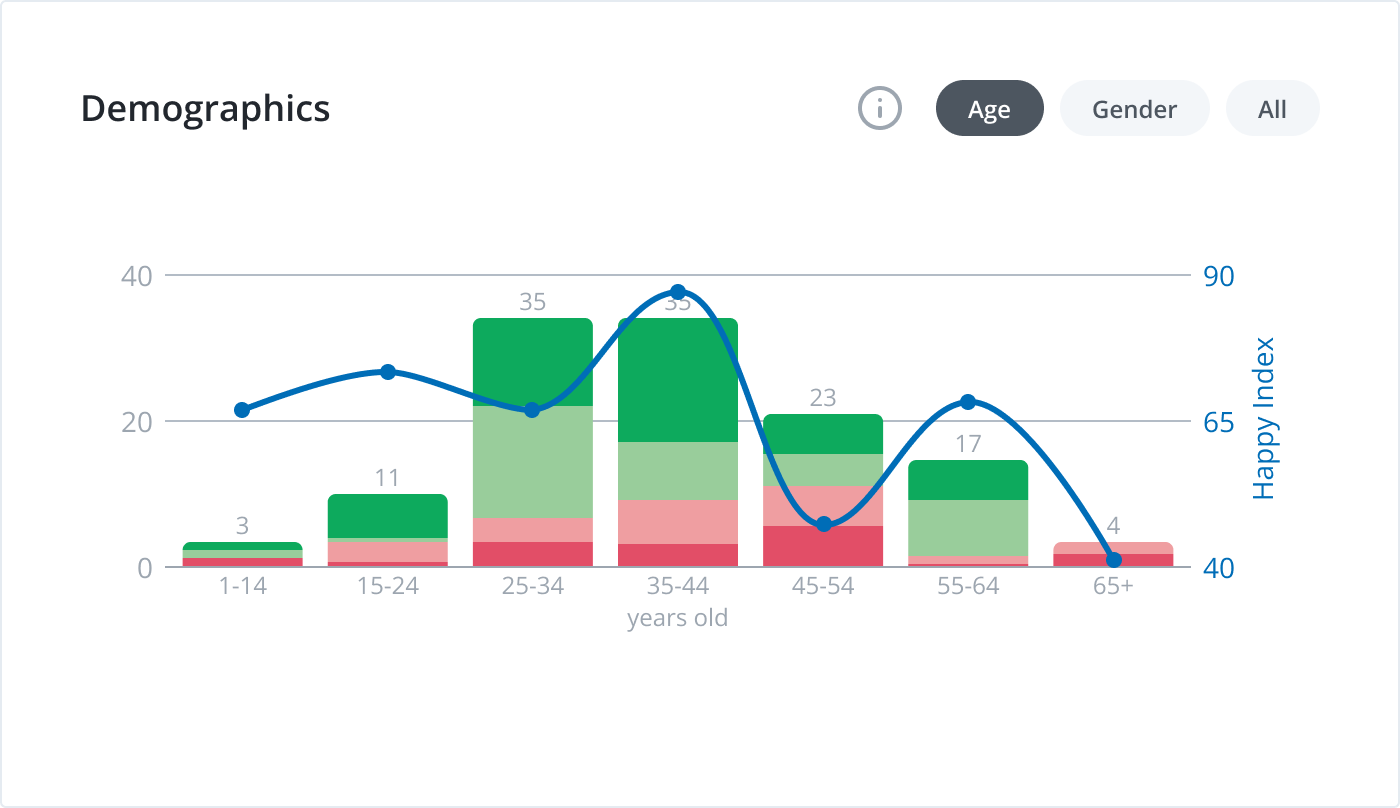Click the Demographics heading
Viewport: 1400px width, 808px height.
206,109
